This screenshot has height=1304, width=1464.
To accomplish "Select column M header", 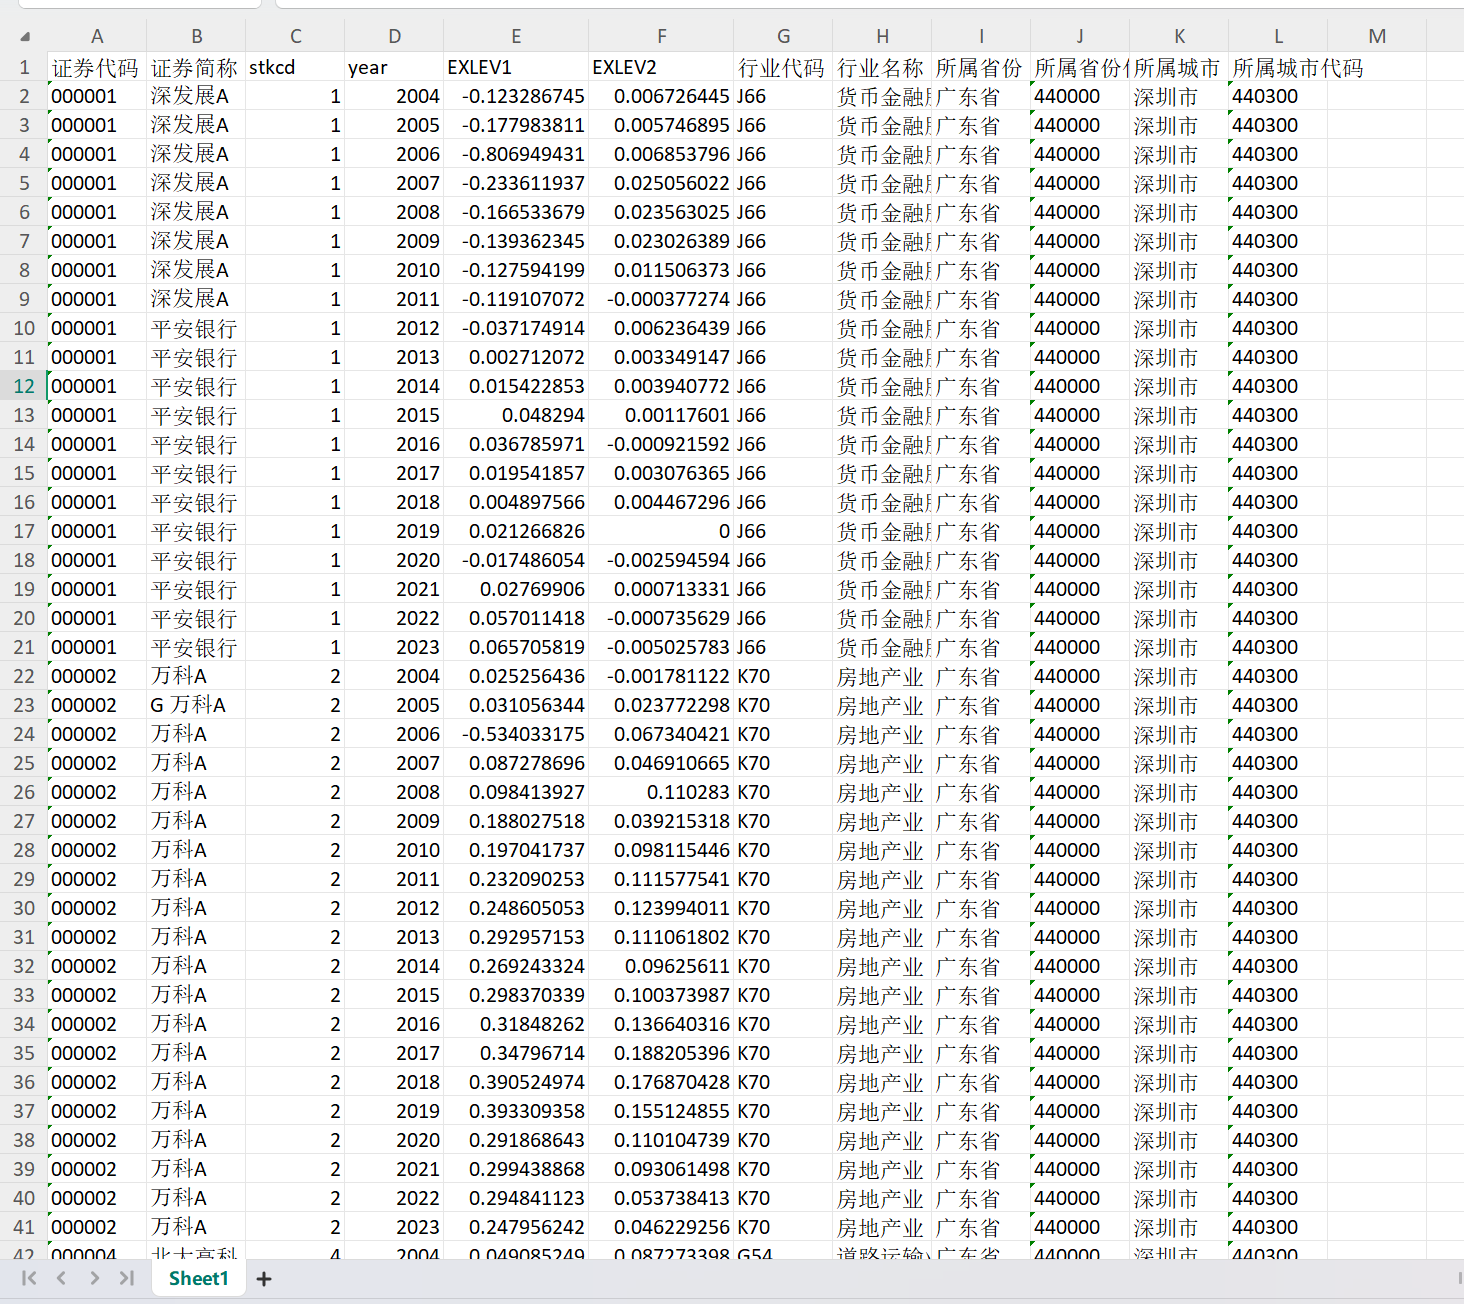I will (x=1376, y=37).
